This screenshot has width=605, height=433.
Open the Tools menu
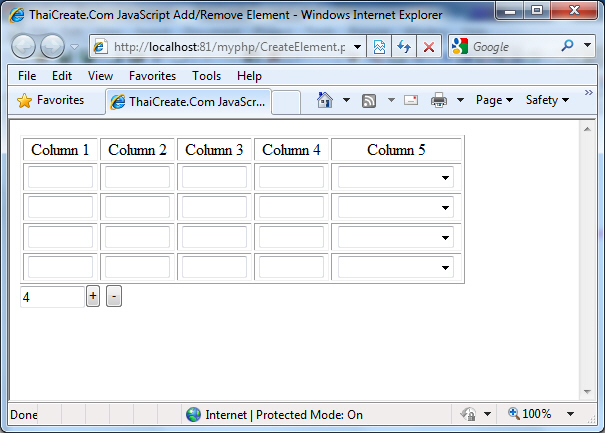206,76
